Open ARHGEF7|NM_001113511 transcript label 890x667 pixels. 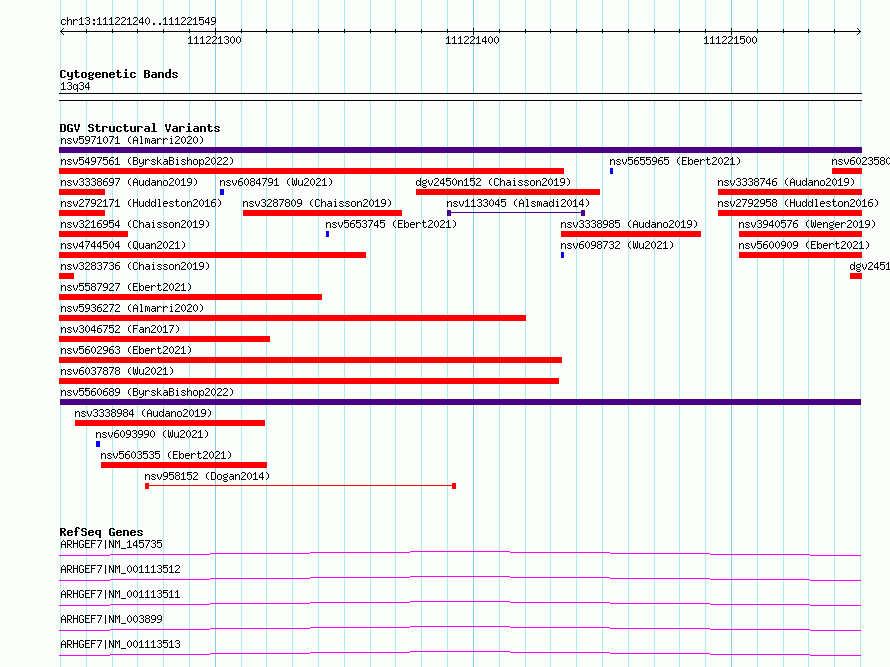point(120,594)
